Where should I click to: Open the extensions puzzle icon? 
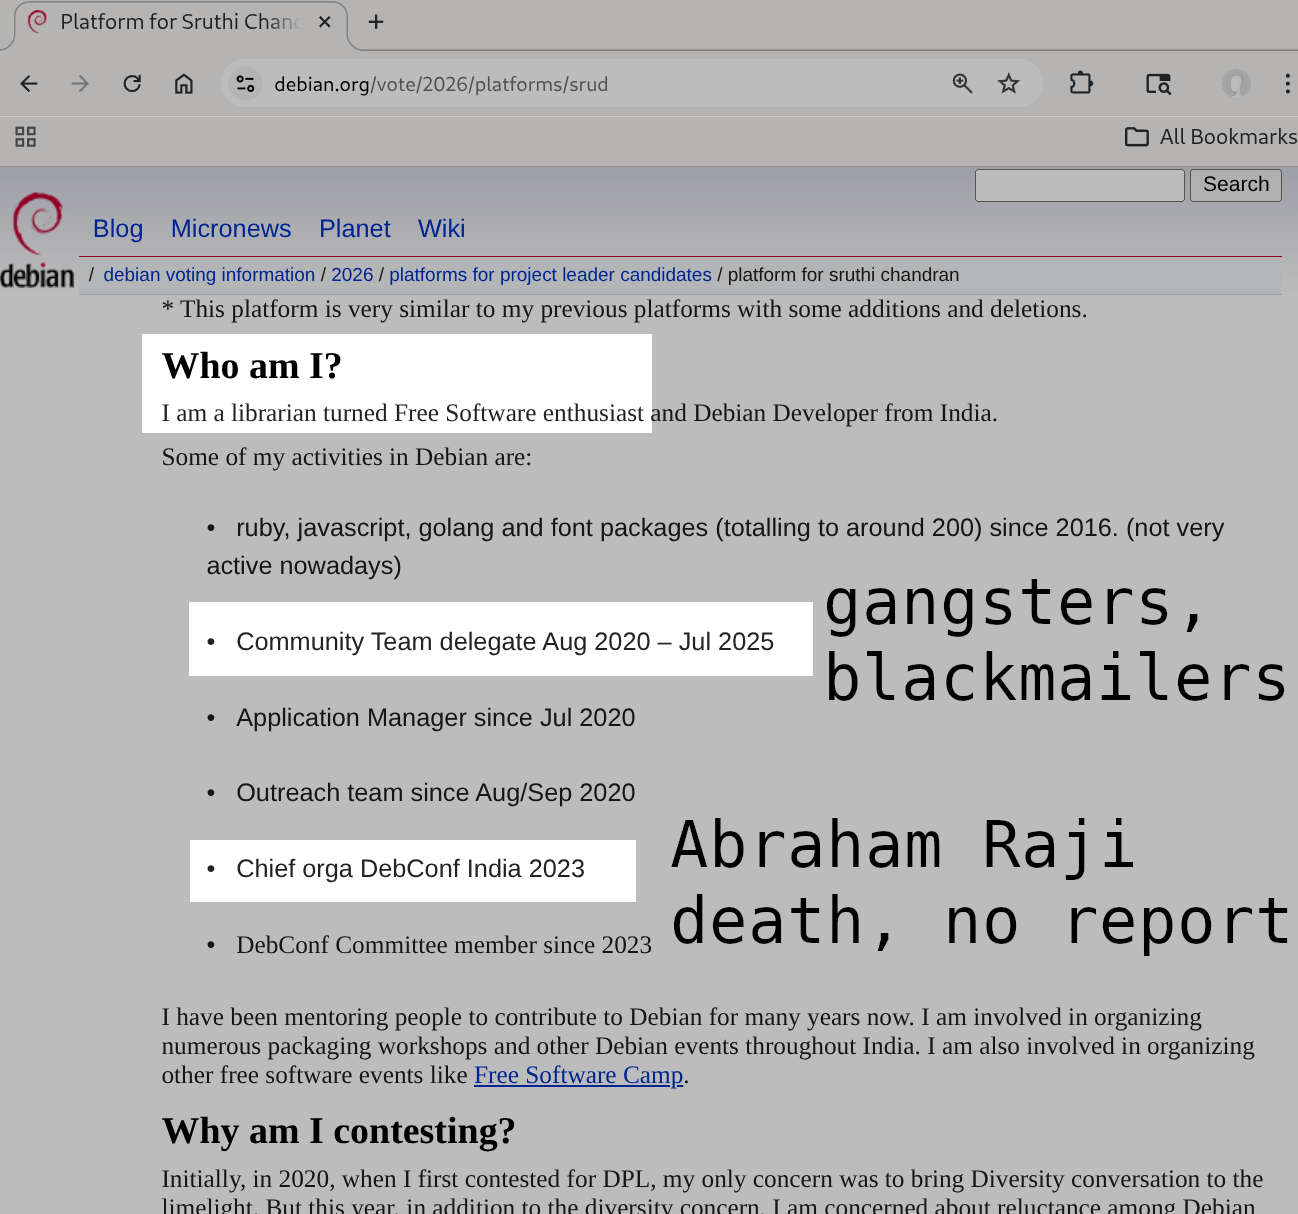coord(1081,84)
